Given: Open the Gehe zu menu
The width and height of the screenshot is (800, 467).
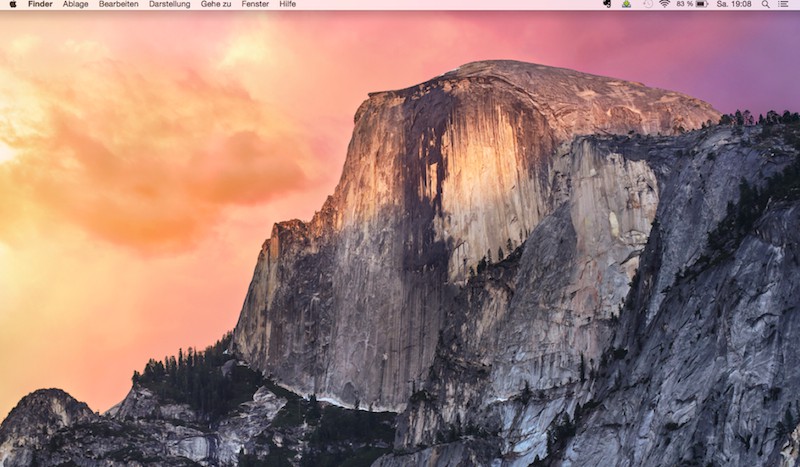Looking at the screenshot, I should point(216,4).
